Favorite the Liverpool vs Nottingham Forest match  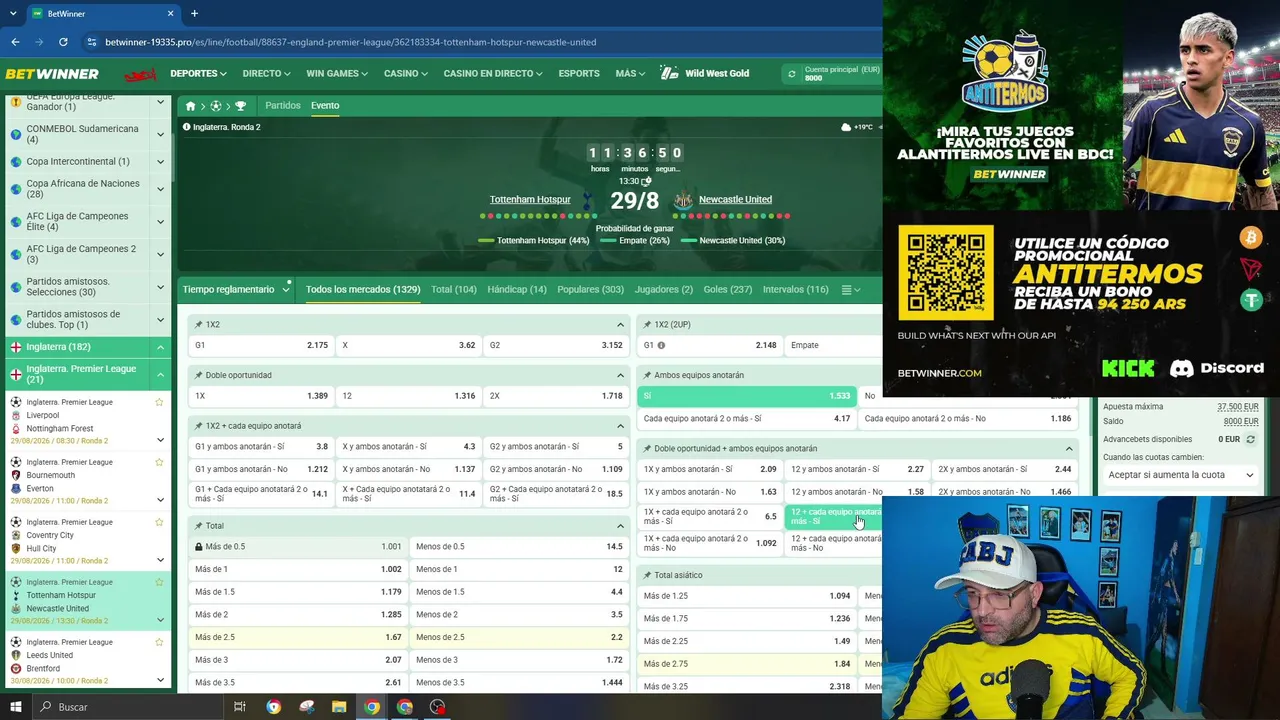[159, 402]
